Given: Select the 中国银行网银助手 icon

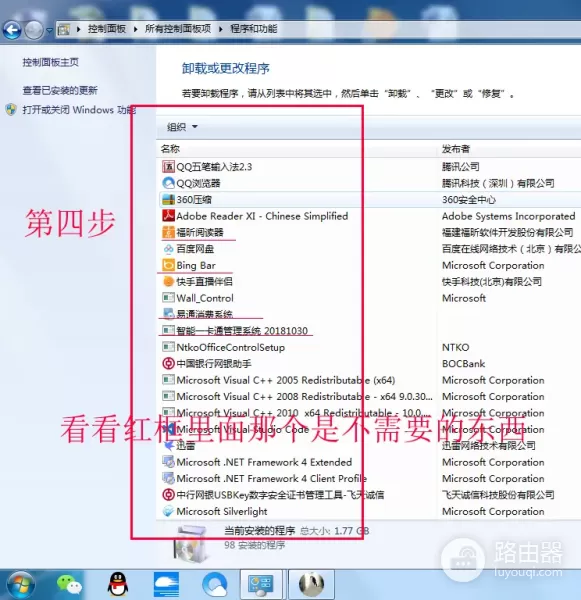Looking at the screenshot, I should pos(168,364).
